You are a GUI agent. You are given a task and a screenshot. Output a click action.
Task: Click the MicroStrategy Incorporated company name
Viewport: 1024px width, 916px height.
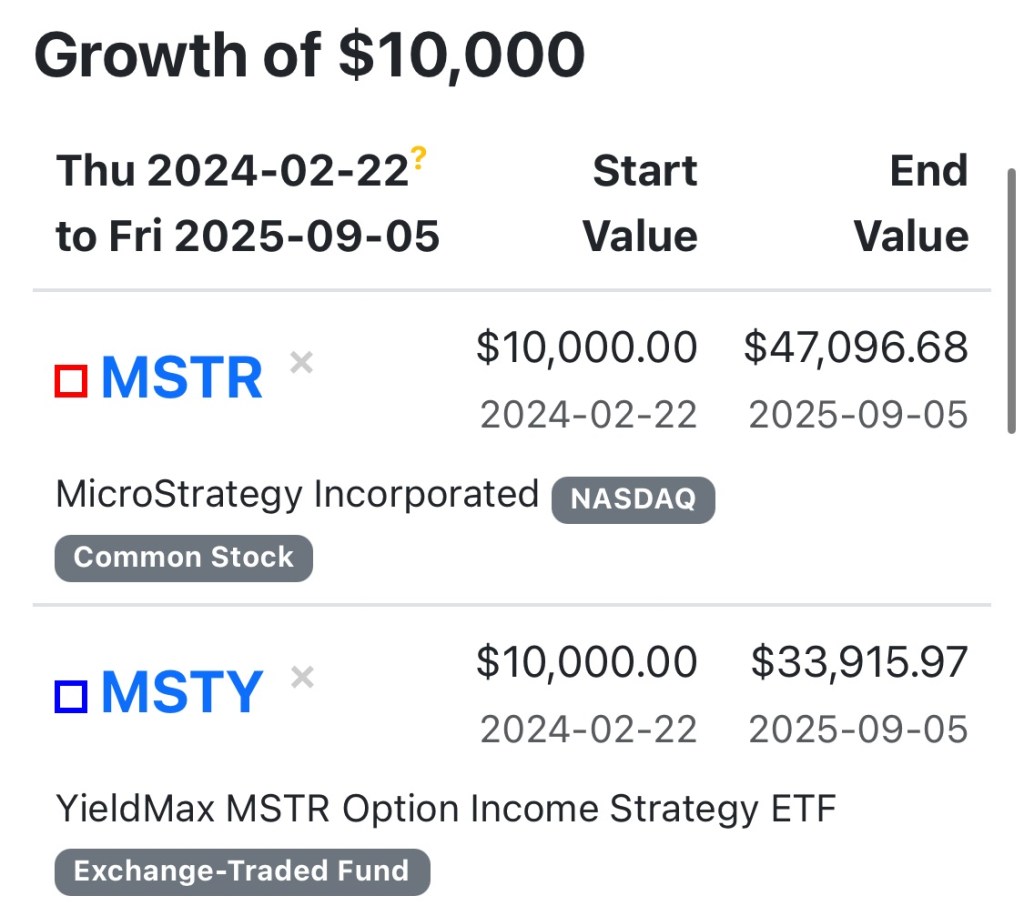pos(297,494)
